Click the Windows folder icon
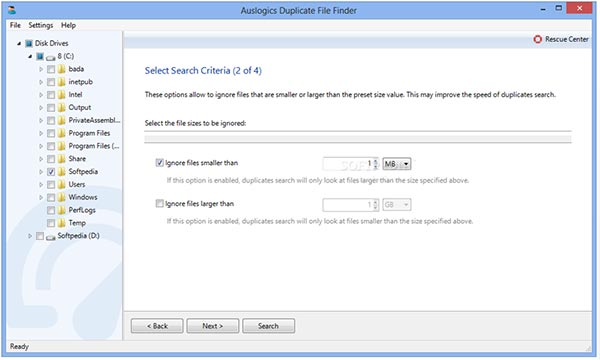 tap(62, 197)
